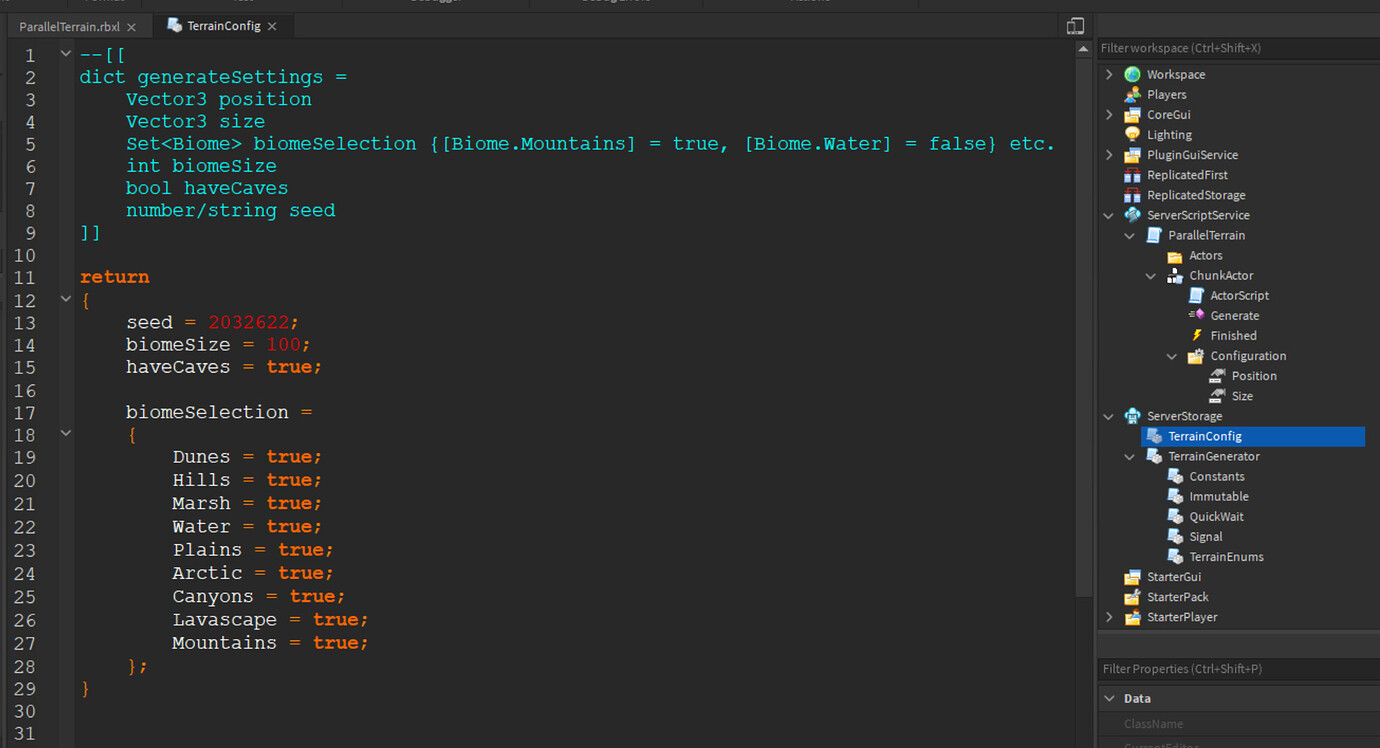Viewport: 1380px width, 748px height.
Task: Expand the CoreGui node
Action: click(x=1109, y=115)
